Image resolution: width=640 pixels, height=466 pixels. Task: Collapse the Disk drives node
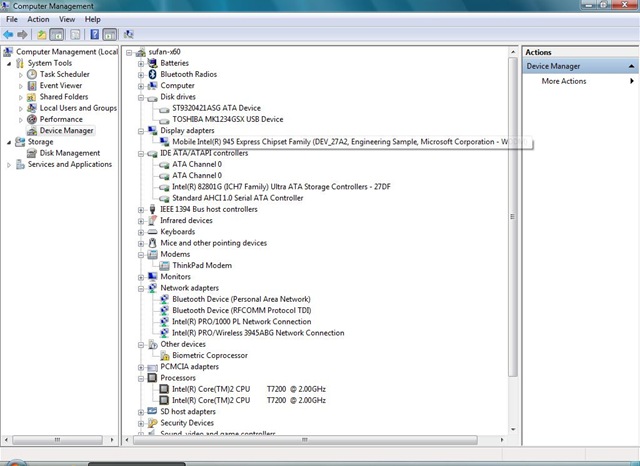coord(141,98)
